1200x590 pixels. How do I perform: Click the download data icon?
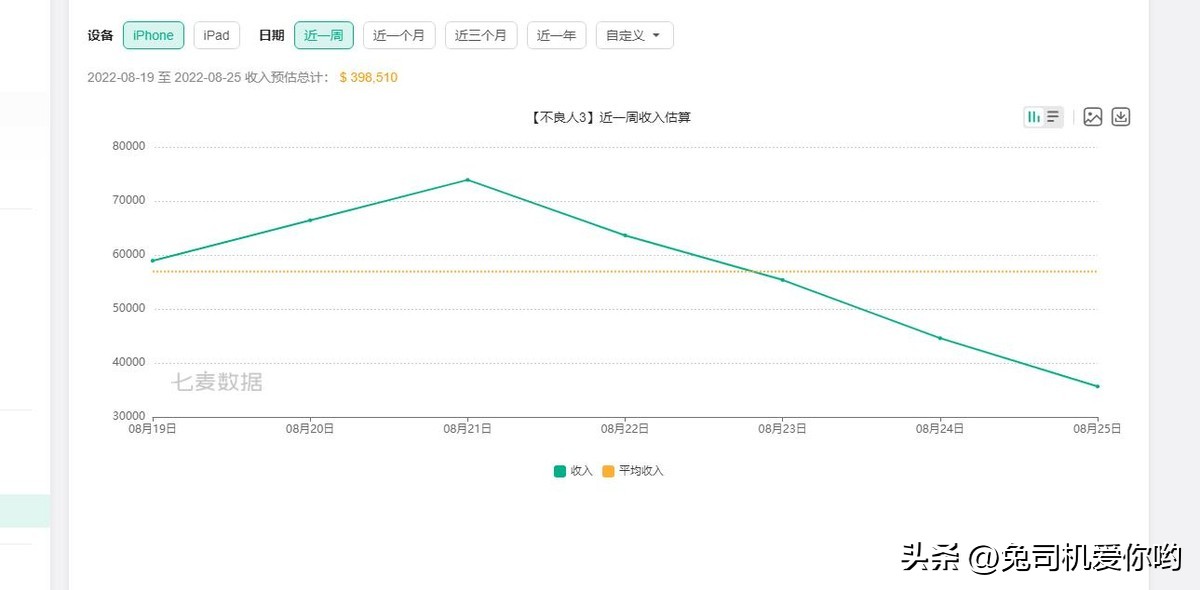click(x=1121, y=117)
